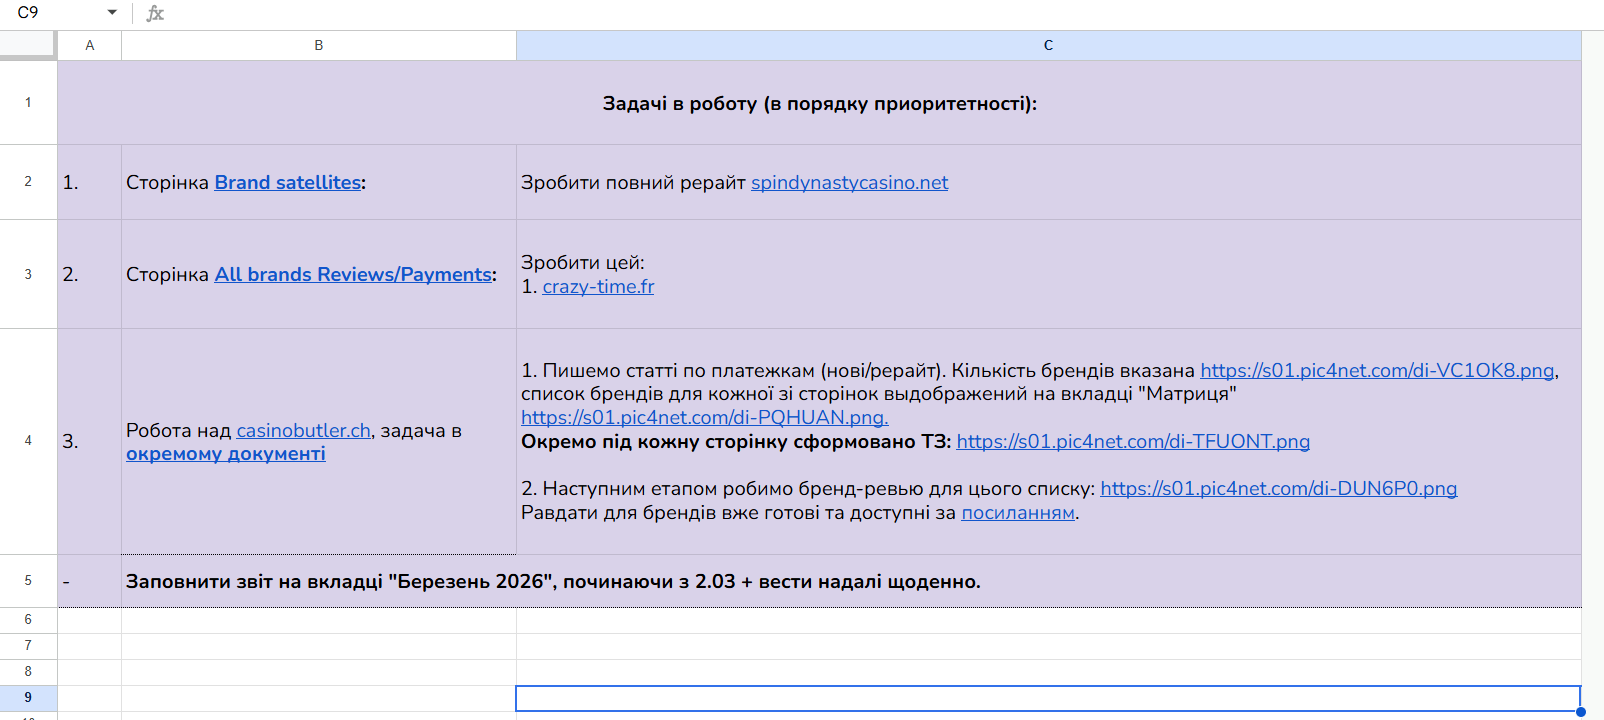The height and width of the screenshot is (720, 1604).
Task: Click the dash cell in row 5
Action: point(90,581)
